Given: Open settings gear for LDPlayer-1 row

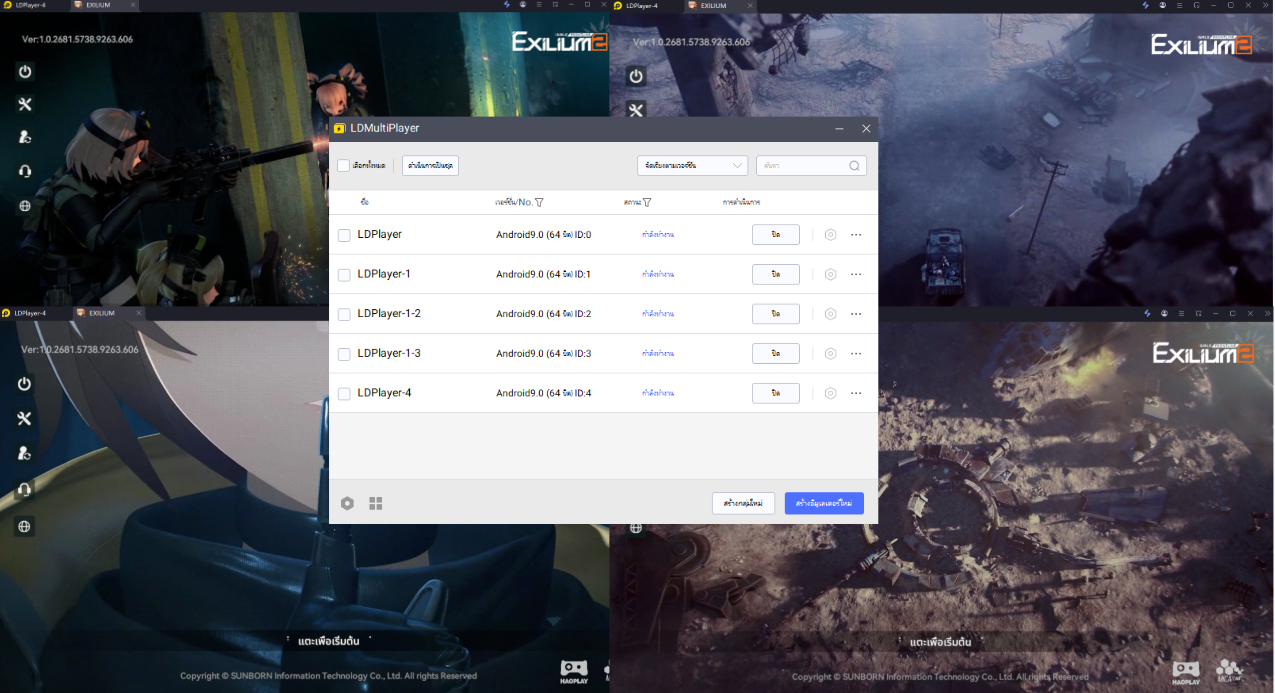Looking at the screenshot, I should [830, 274].
